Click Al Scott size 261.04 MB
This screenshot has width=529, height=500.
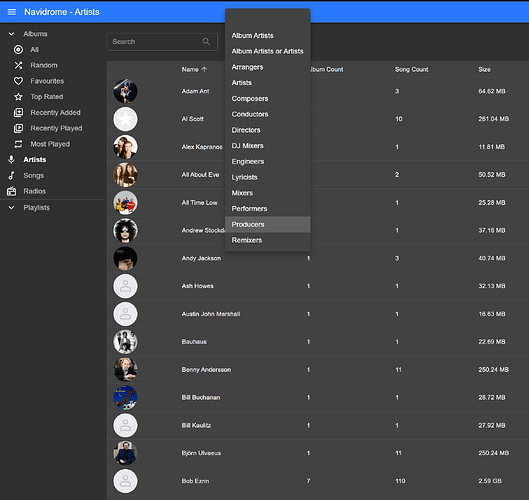(x=493, y=119)
